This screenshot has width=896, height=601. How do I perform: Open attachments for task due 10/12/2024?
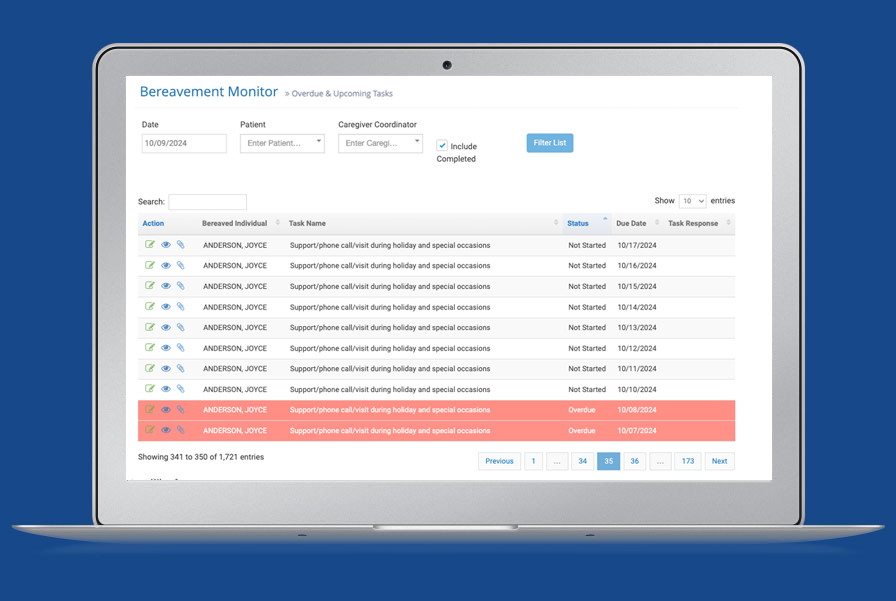[x=181, y=347]
